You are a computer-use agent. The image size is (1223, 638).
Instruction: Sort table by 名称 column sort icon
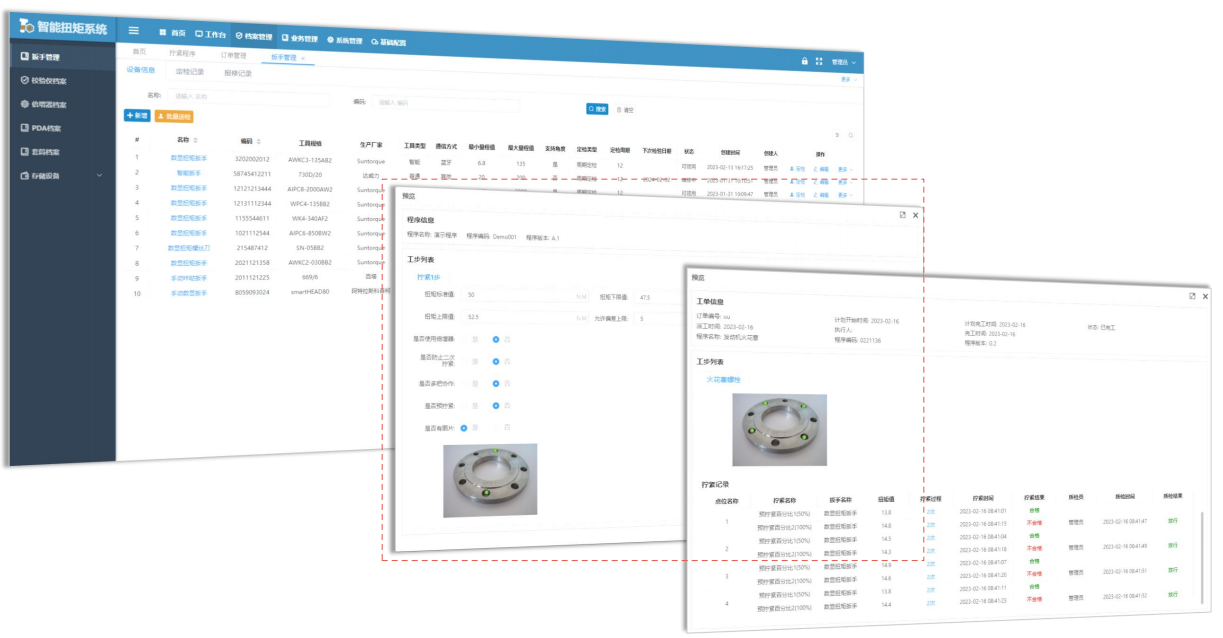(x=195, y=141)
